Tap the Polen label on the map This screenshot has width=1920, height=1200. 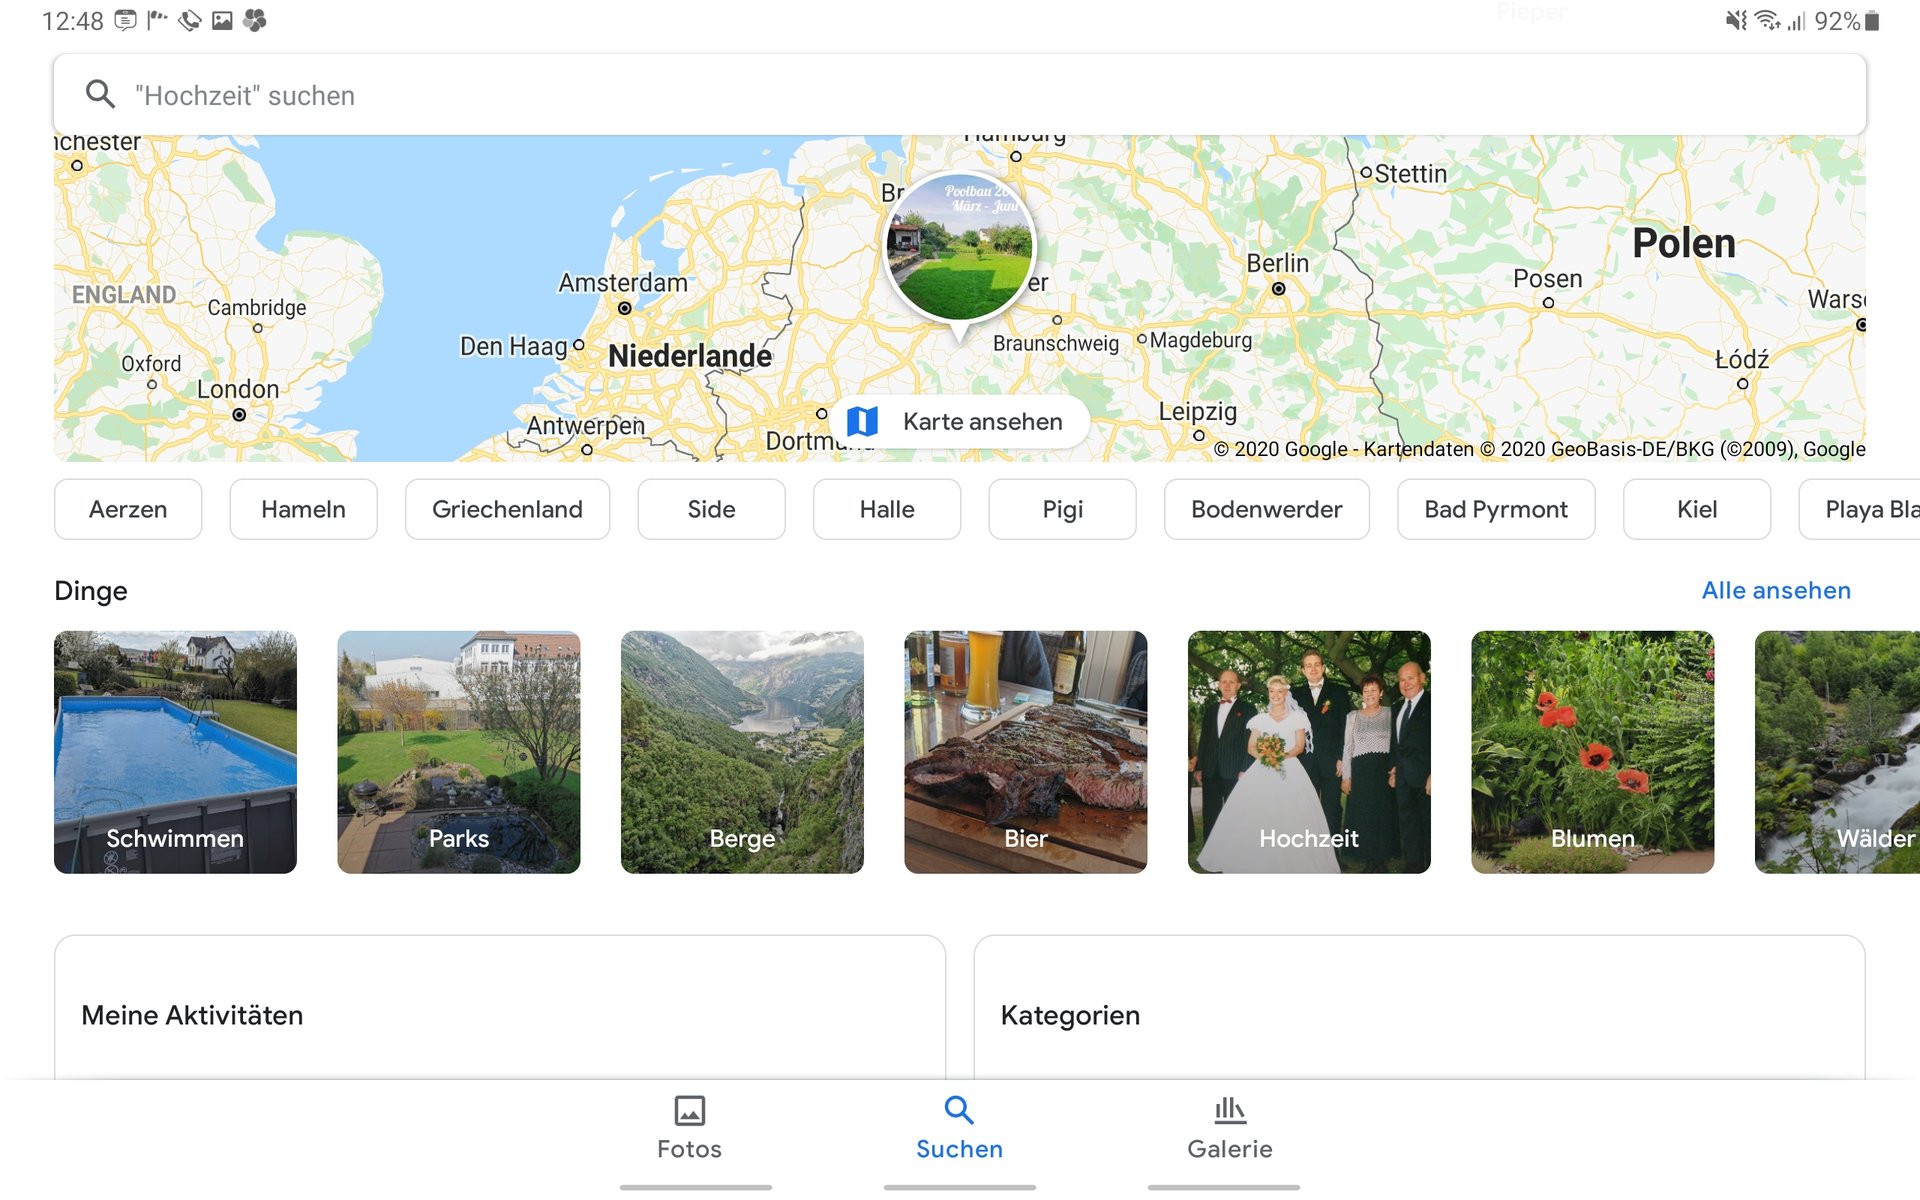(1684, 243)
